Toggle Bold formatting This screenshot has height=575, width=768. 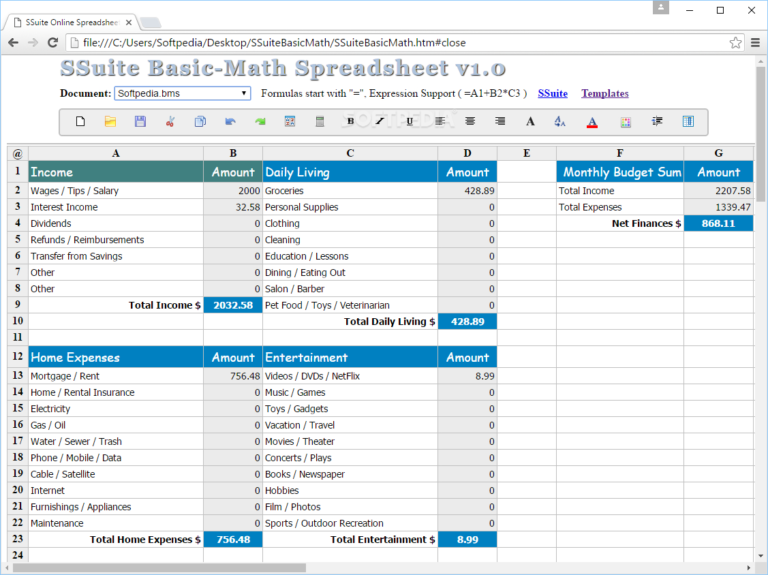[x=350, y=121]
